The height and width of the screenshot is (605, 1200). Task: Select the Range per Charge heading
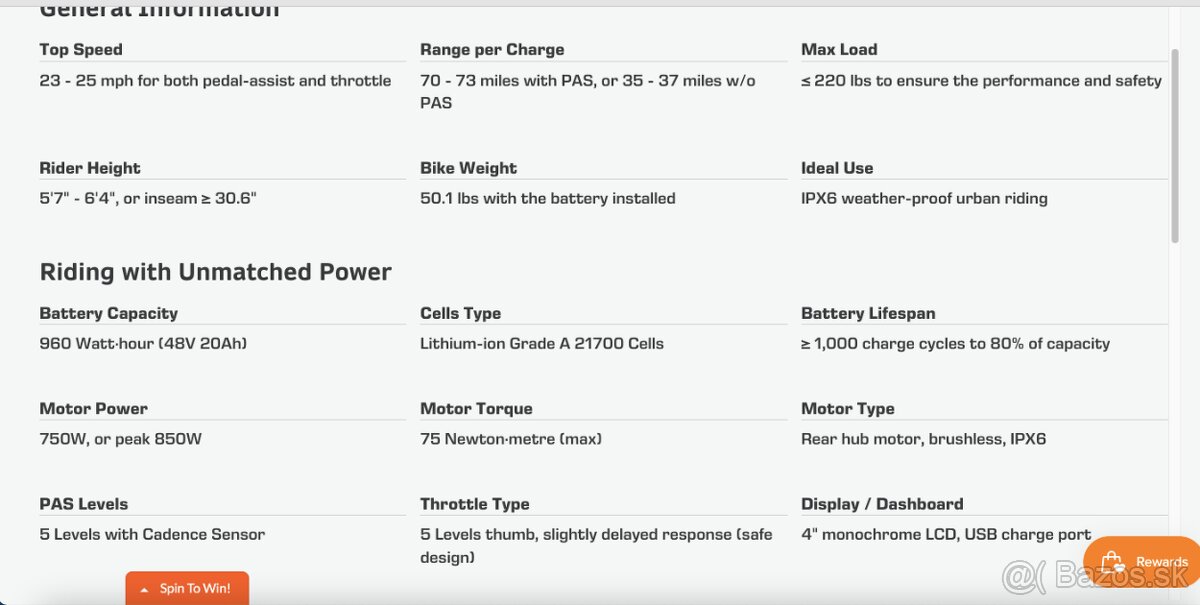[492, 49]
